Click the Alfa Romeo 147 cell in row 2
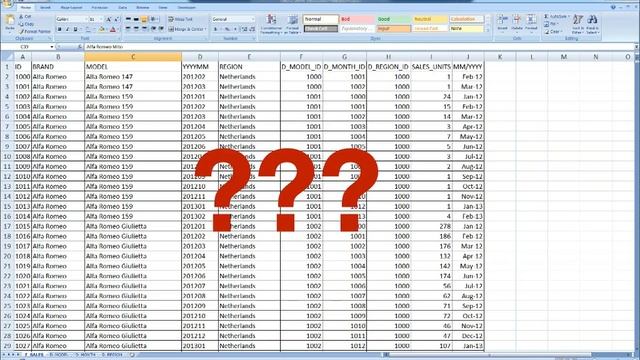The image size is (640, 360). click(133, 76)
